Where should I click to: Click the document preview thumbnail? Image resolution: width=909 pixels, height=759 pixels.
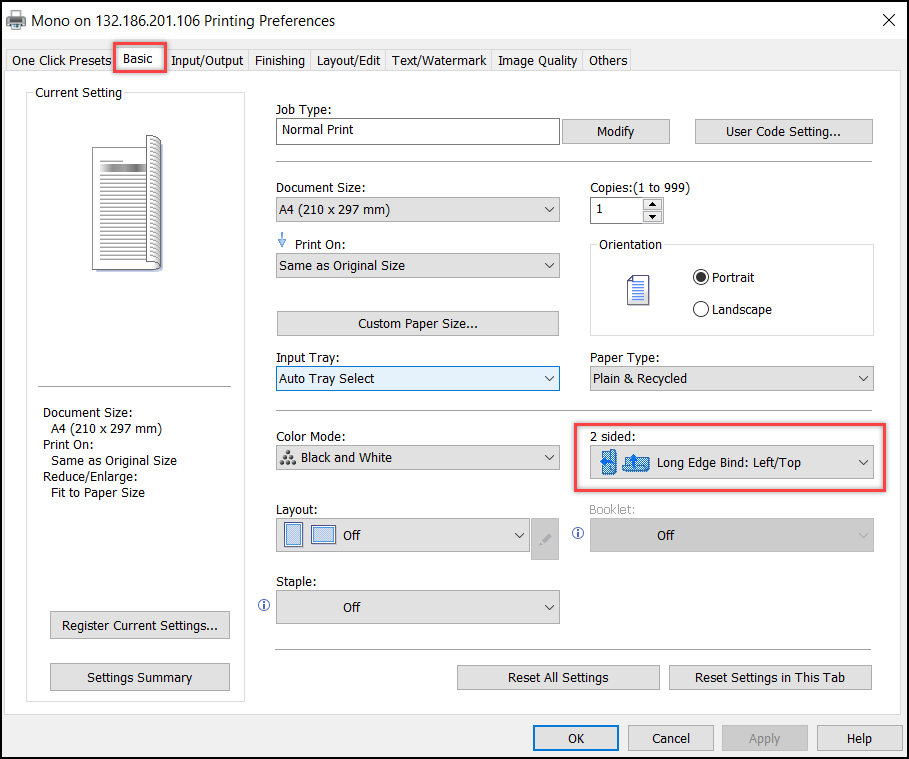click(x=125, y=202)
